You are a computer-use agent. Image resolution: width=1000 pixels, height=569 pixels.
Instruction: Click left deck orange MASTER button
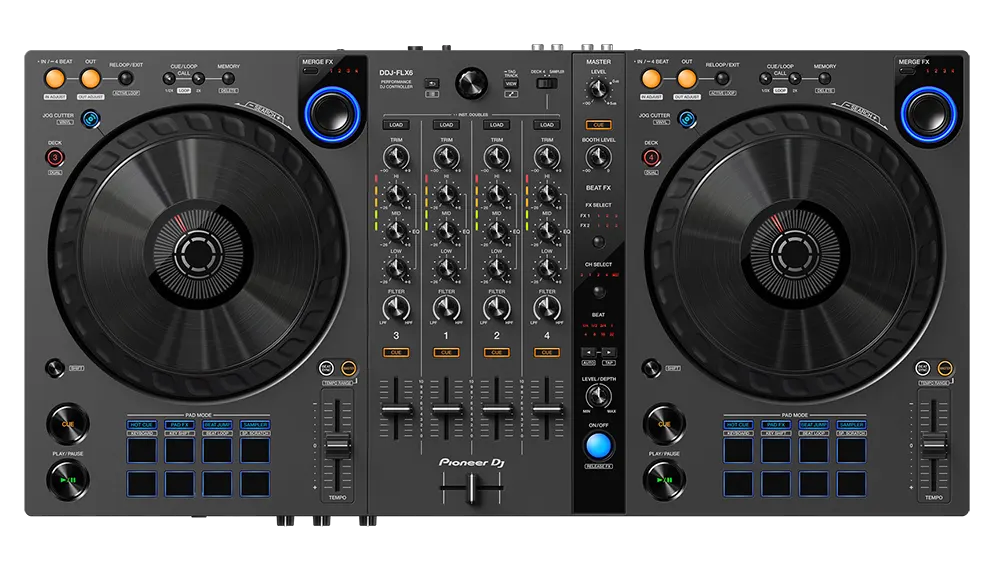point(349,368)
